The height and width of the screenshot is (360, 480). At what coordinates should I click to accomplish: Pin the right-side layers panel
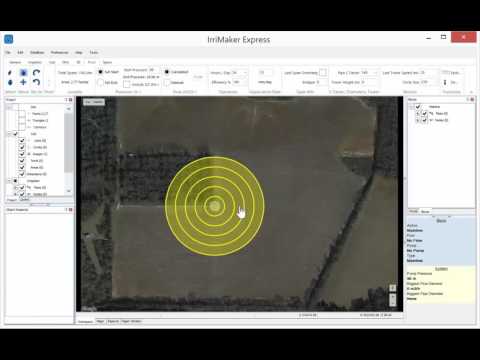point(468,99)
